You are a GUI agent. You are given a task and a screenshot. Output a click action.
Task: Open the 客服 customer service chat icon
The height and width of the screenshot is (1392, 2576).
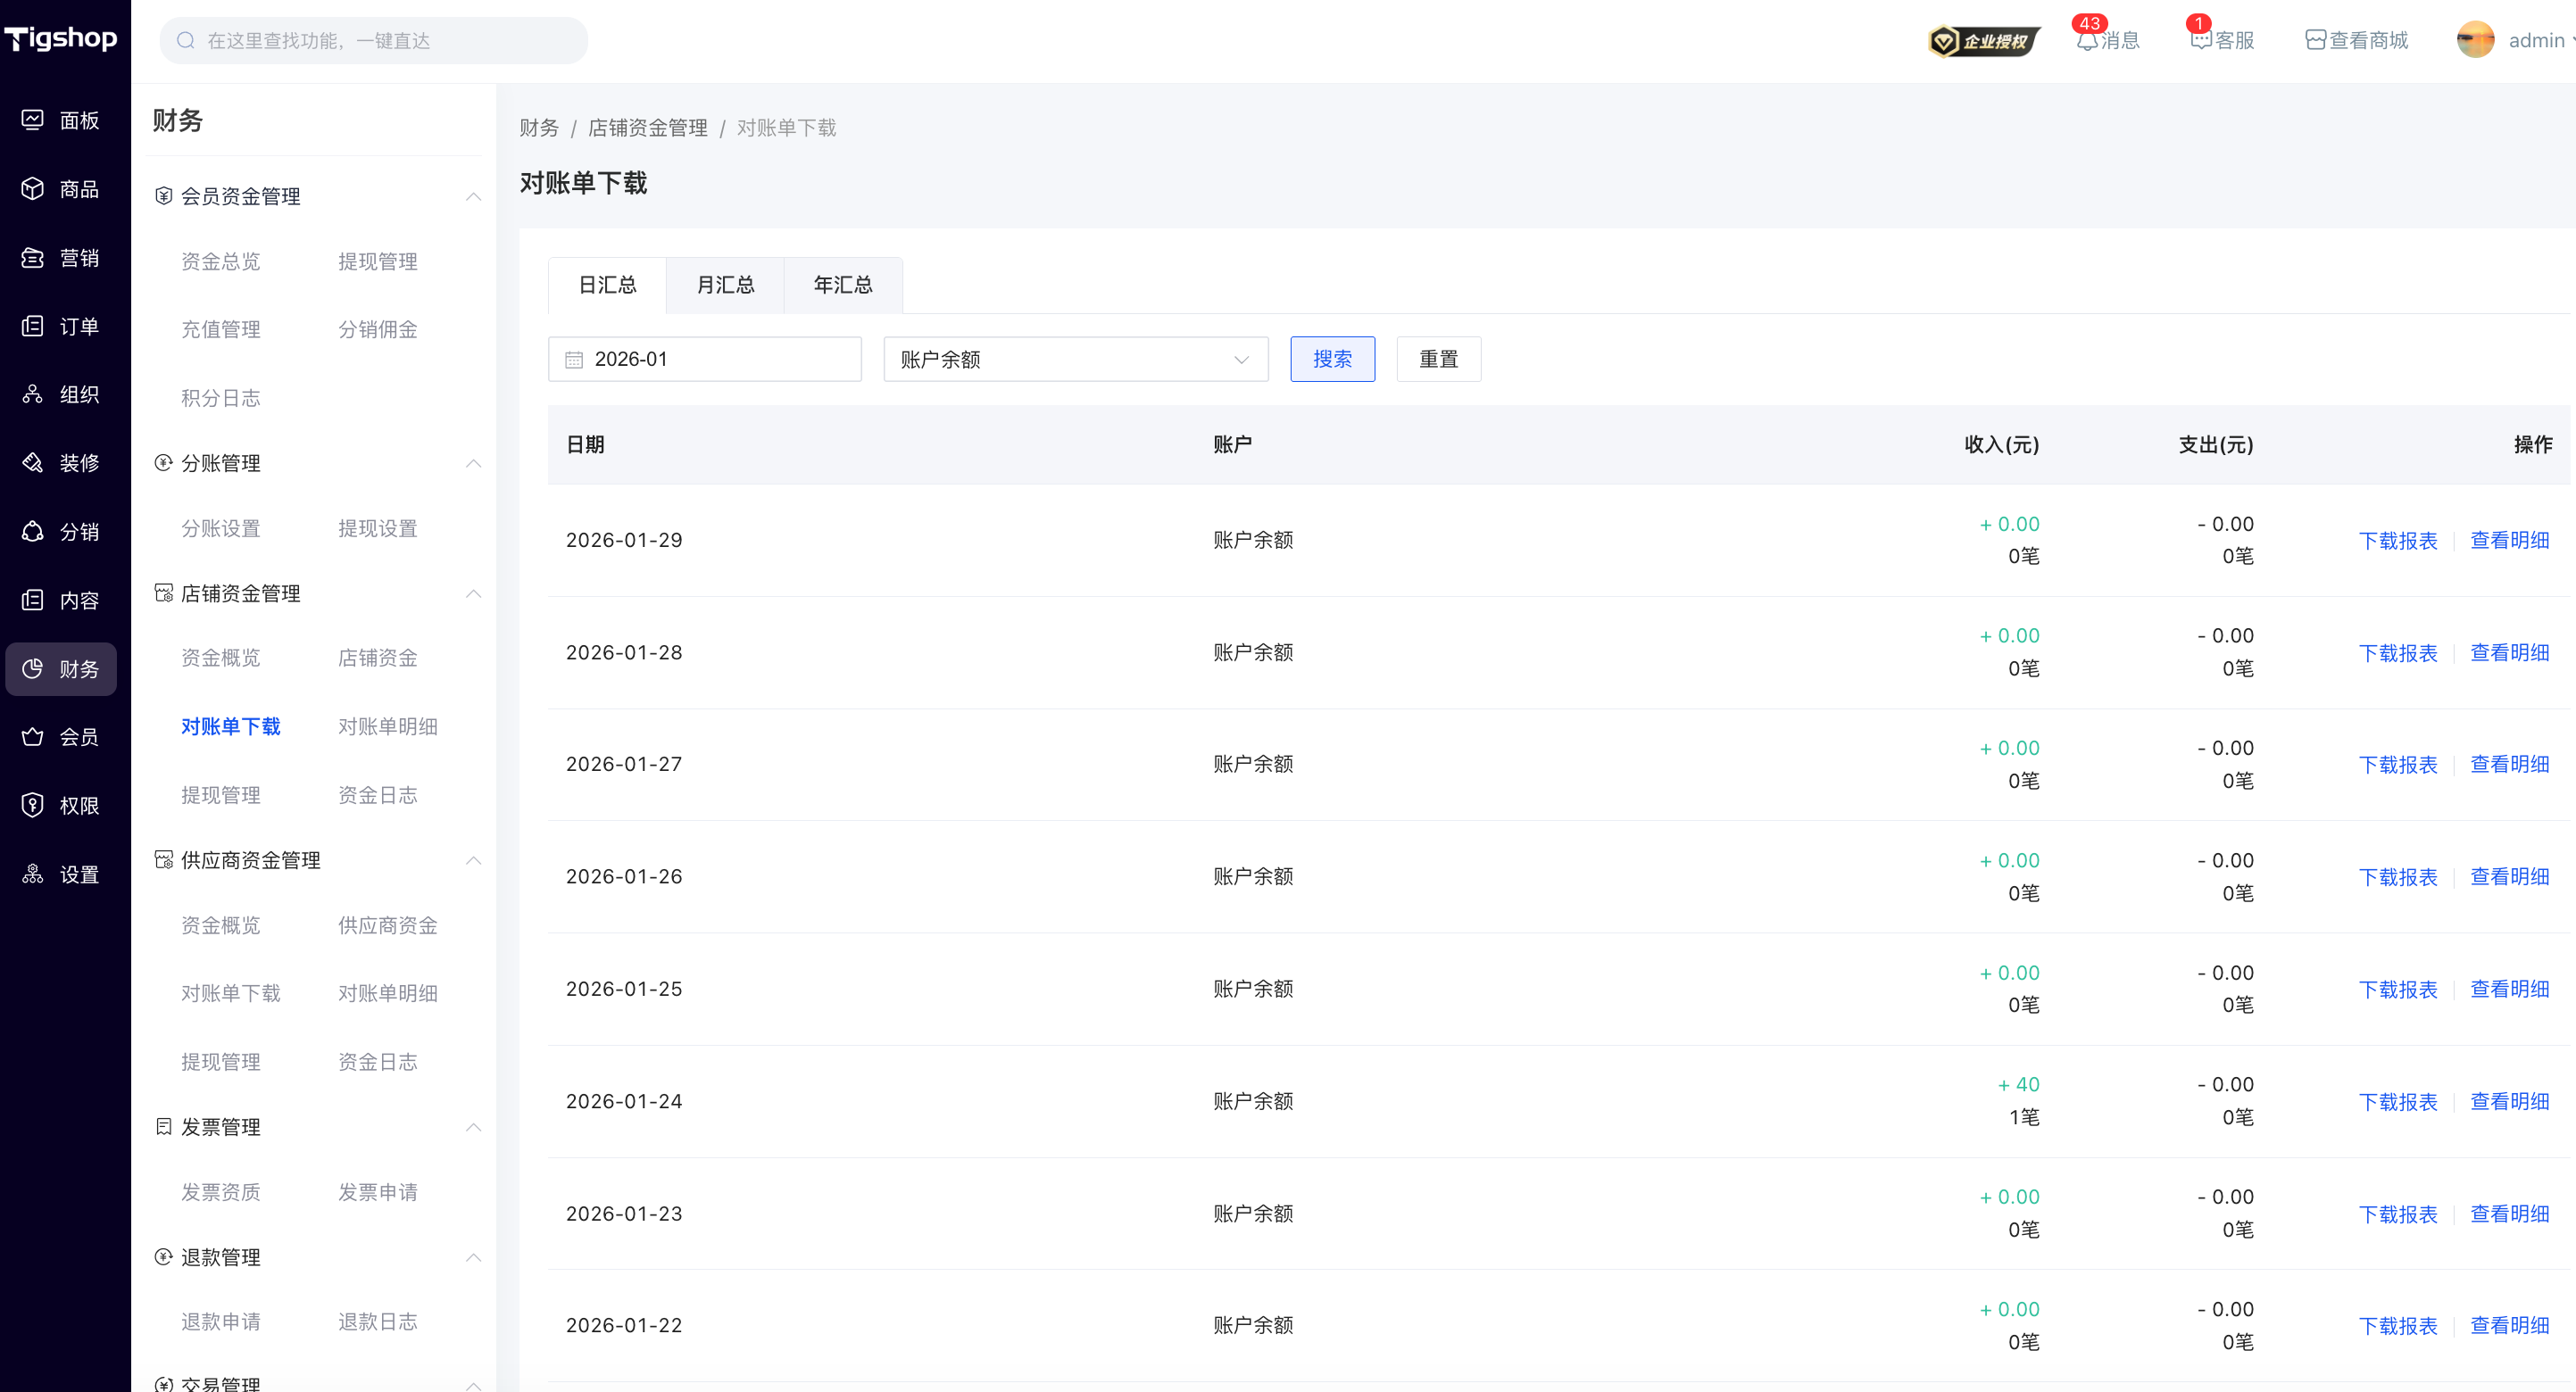click(x=2201, y=41)
